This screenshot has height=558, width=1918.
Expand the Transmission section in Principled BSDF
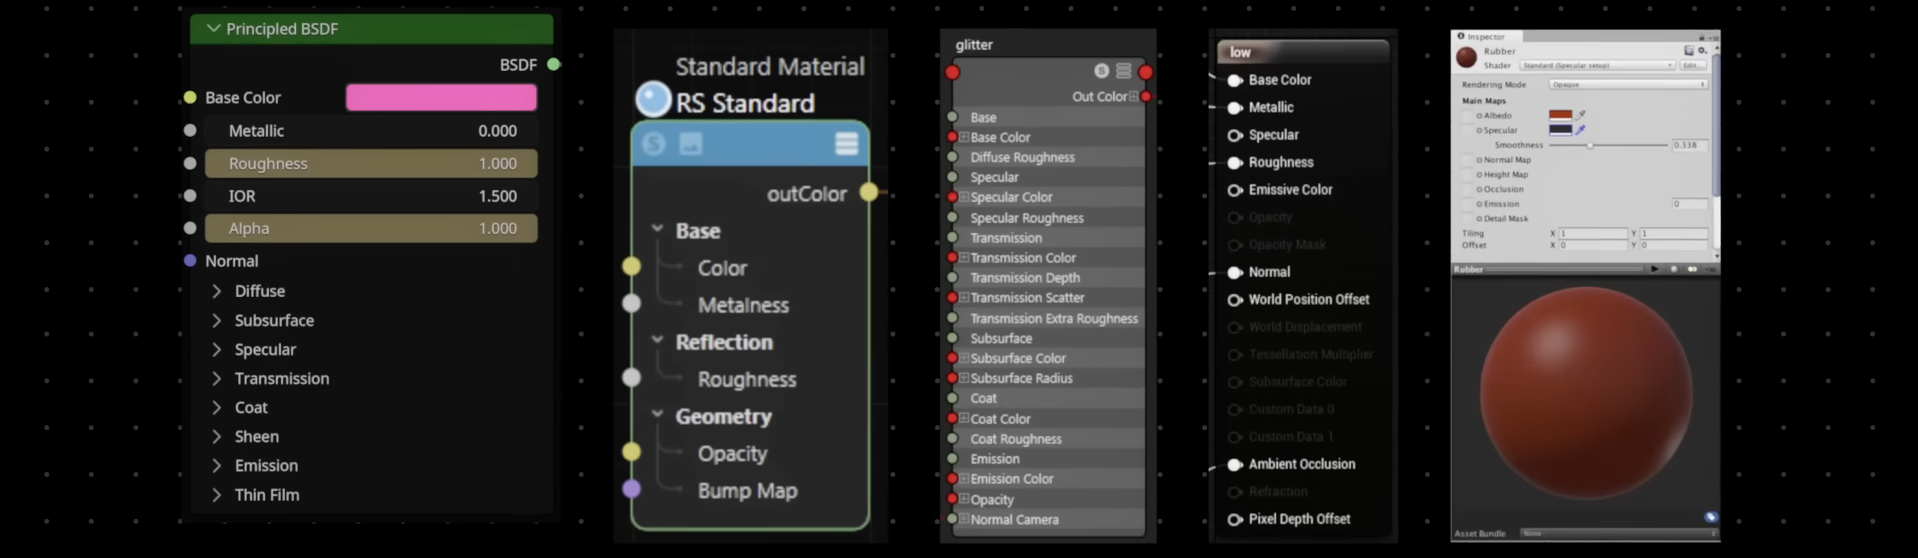pyautogui.click(x=216, y=378)
